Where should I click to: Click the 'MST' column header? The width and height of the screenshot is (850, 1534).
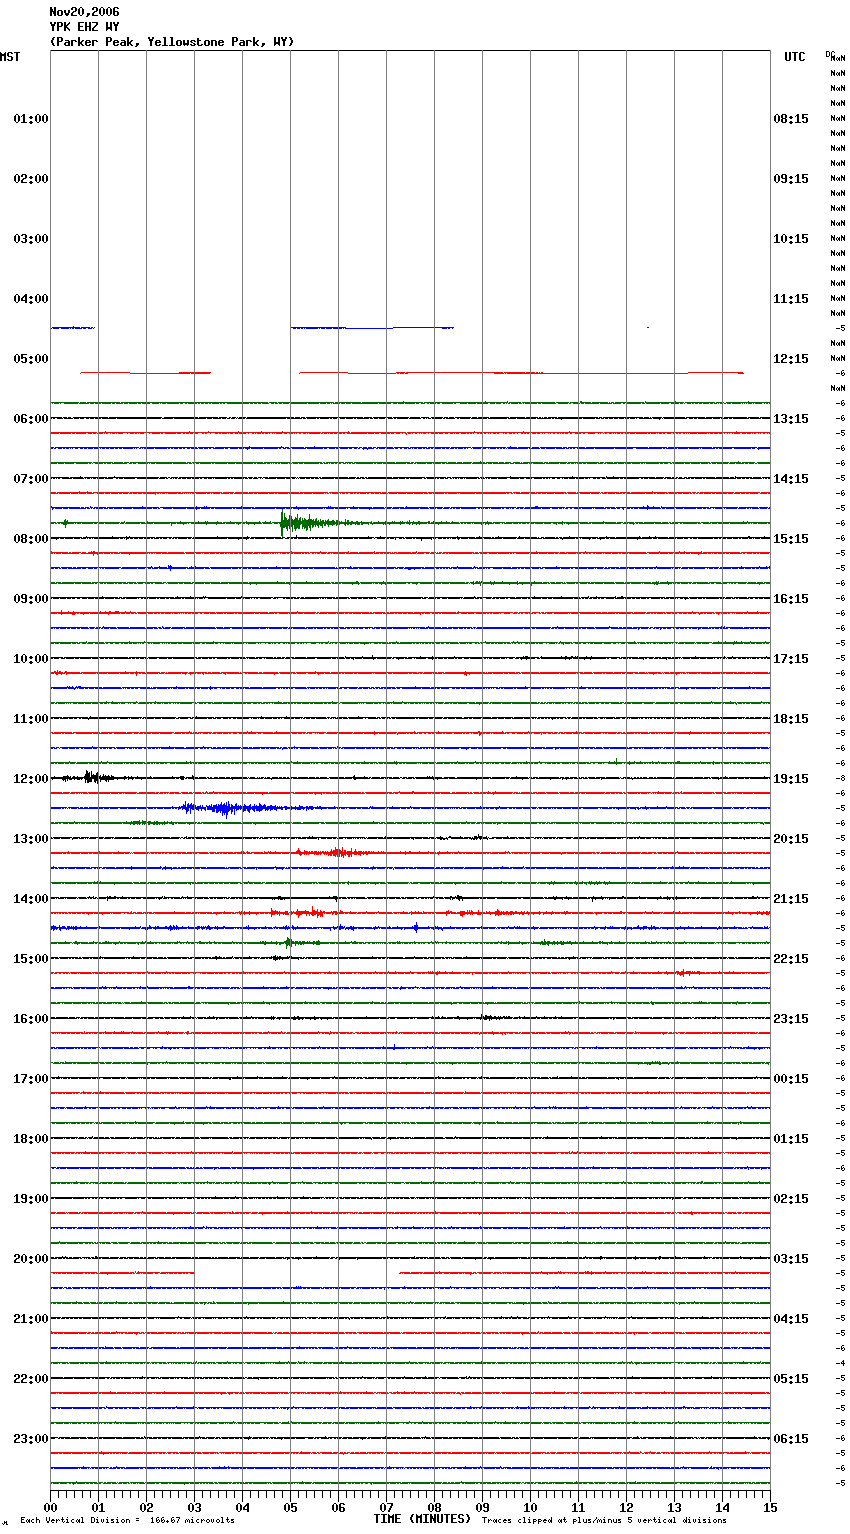[9, 57]
